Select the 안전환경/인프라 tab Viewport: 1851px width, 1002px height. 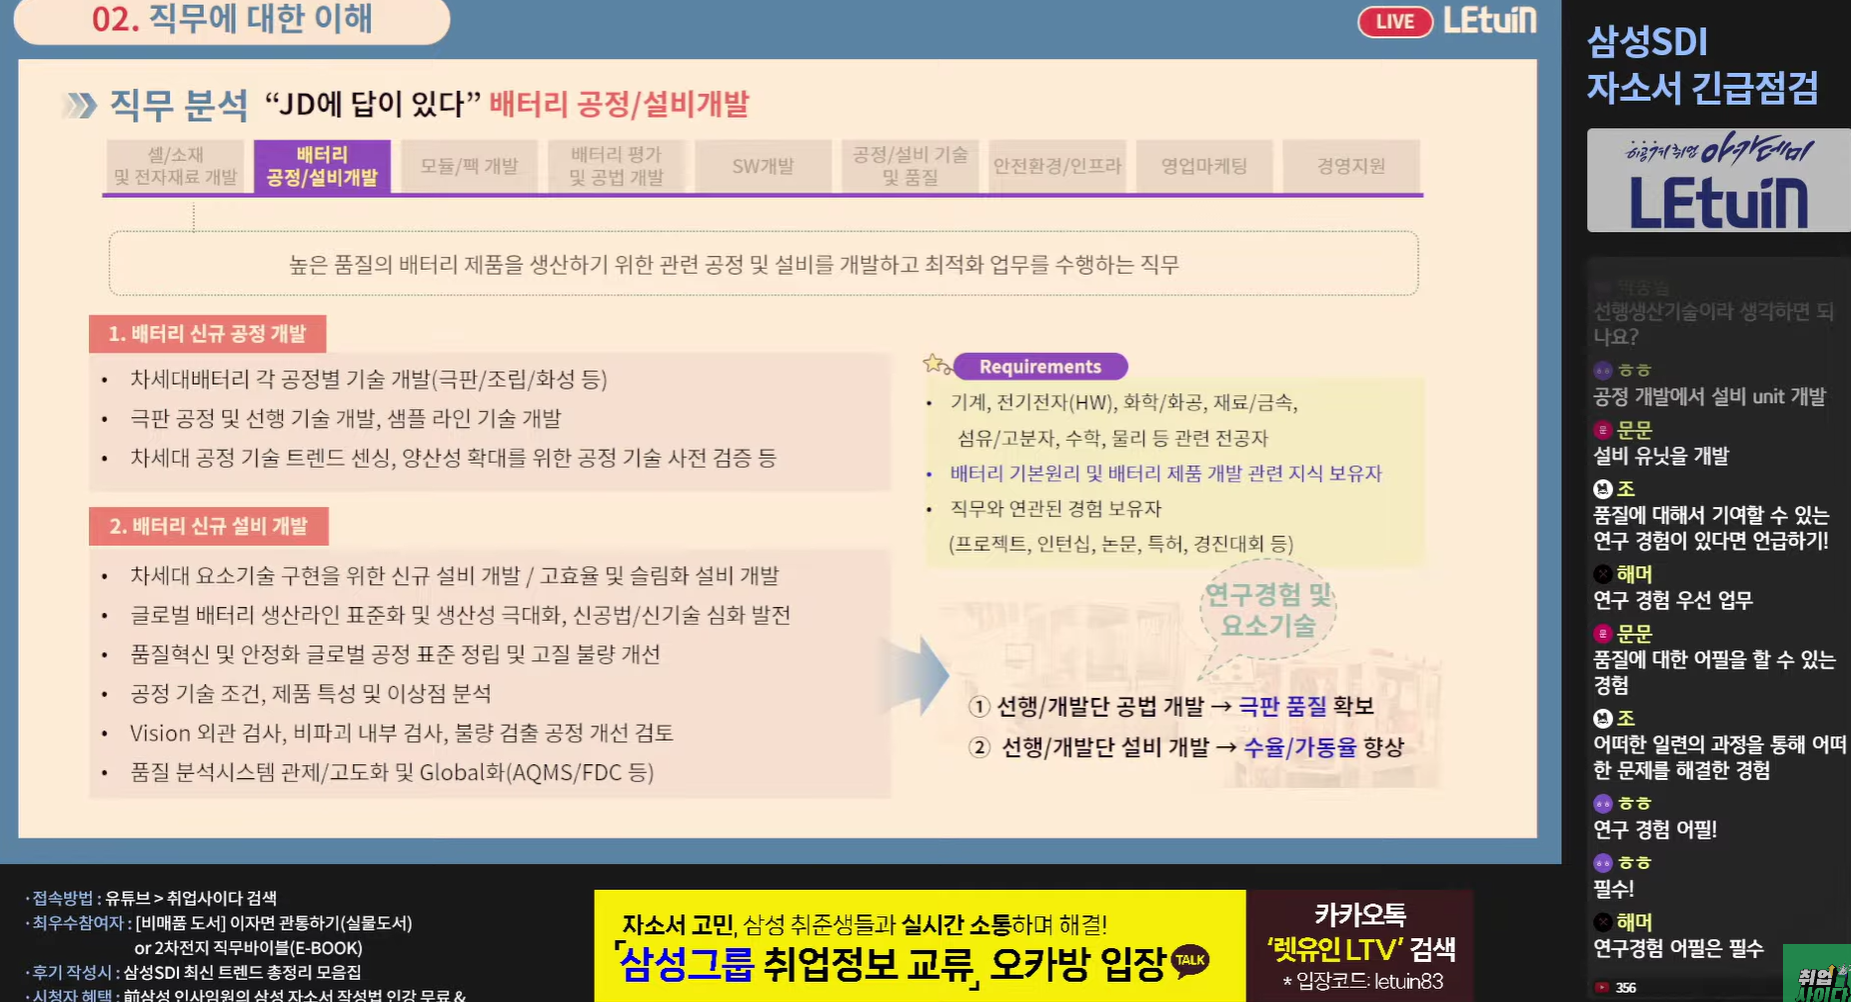coord(1057,166)
